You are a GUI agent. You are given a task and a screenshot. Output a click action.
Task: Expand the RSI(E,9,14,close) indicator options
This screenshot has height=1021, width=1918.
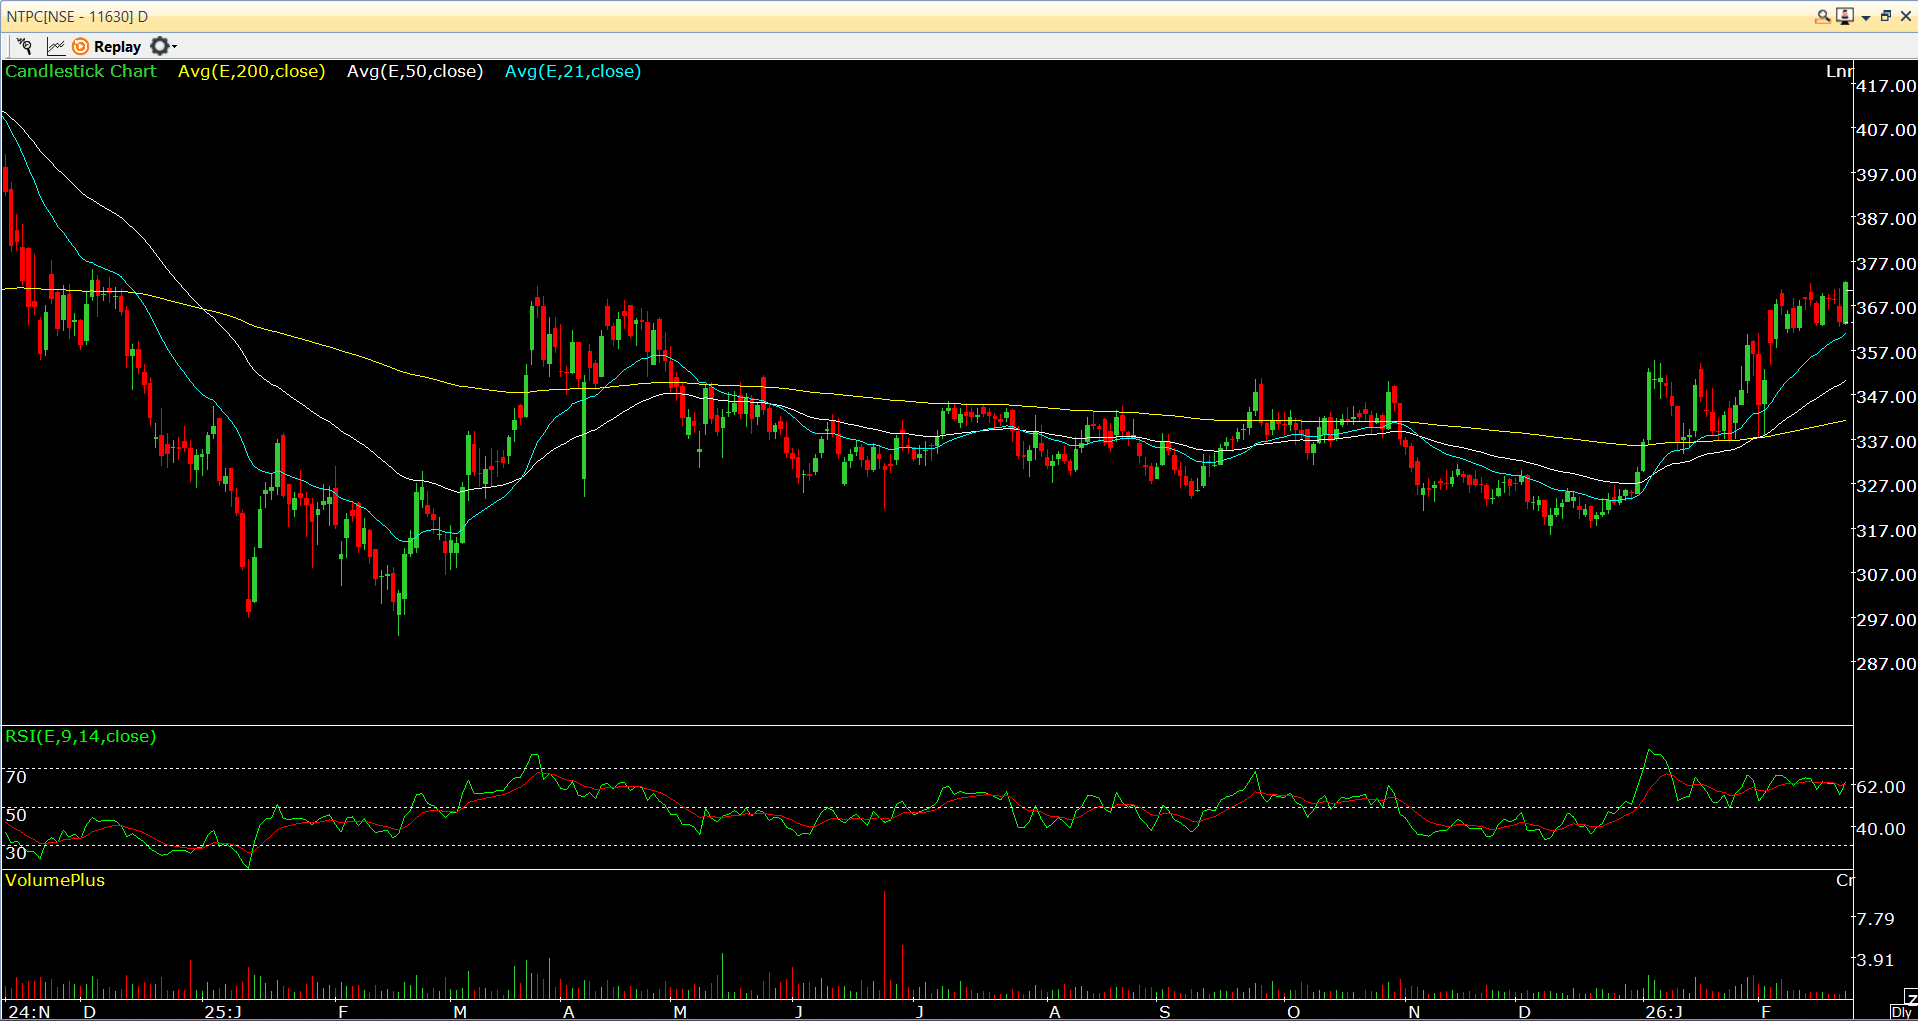pos(81,737)
